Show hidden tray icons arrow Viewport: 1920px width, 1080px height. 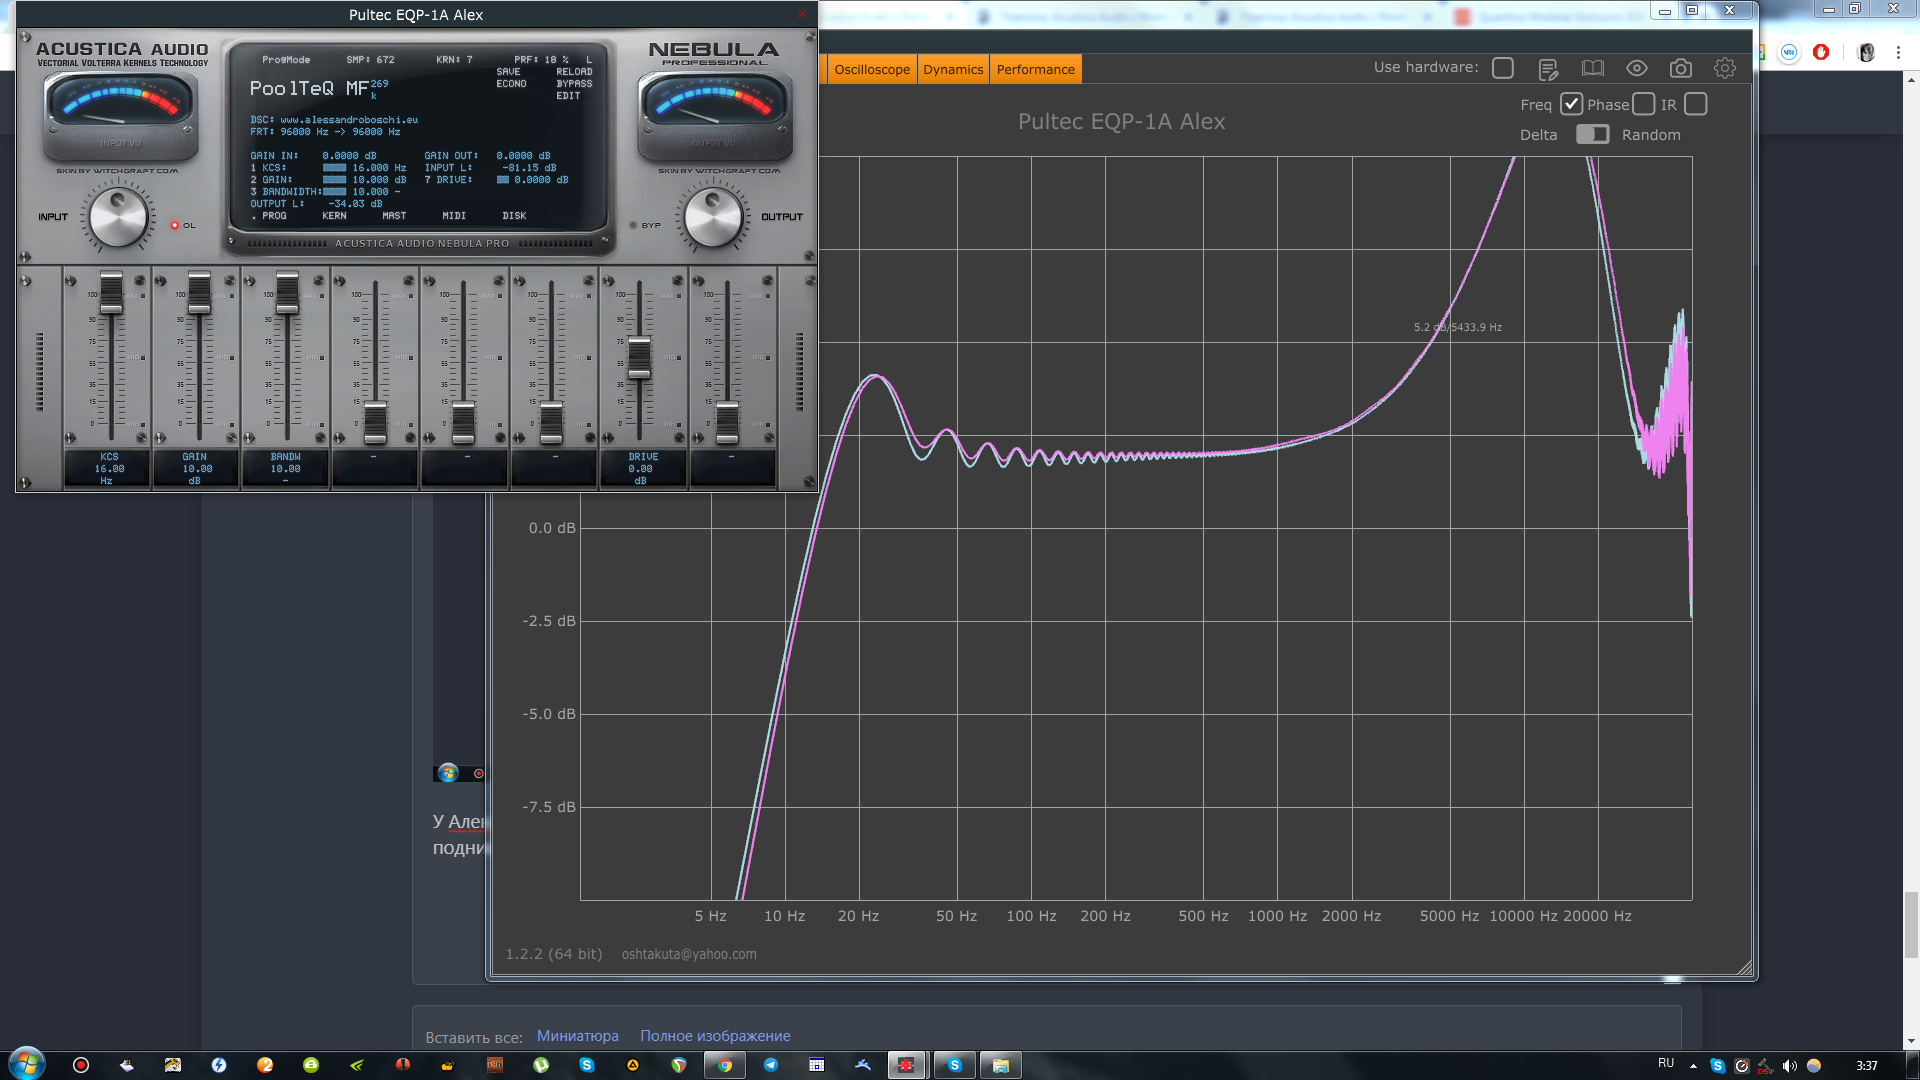1693,1066
